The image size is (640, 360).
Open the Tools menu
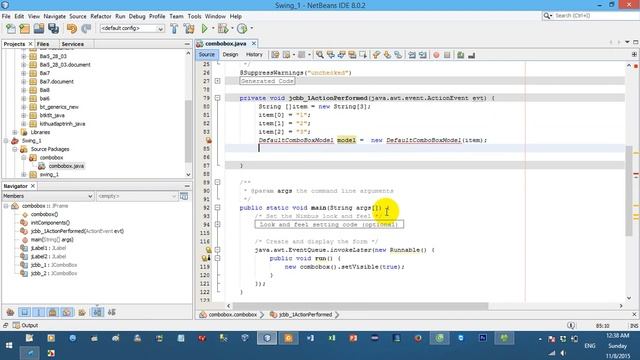[x=194, y=16]
